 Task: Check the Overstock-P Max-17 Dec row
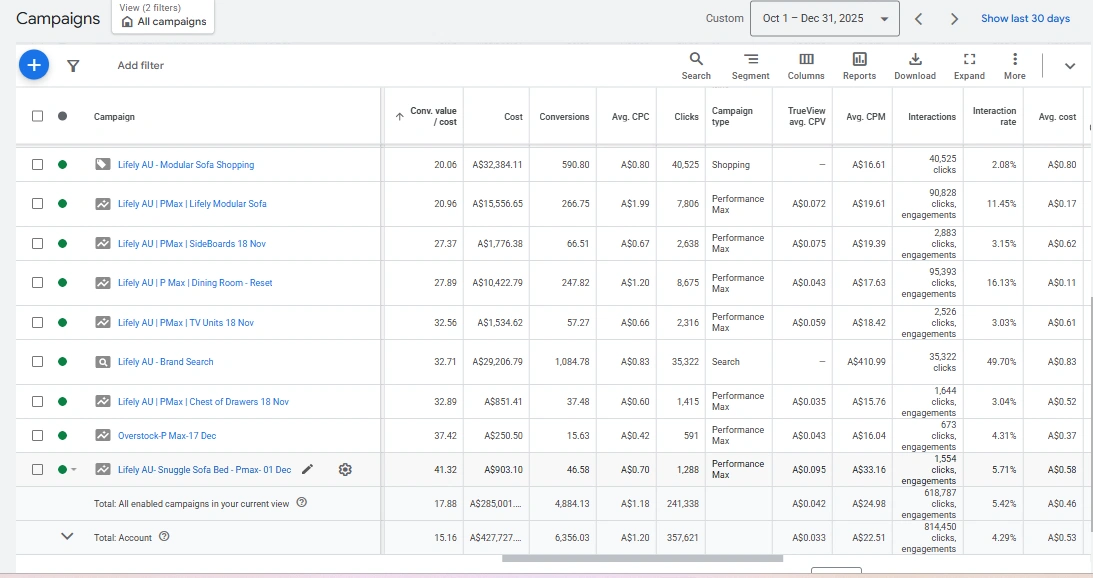point(38,435)
